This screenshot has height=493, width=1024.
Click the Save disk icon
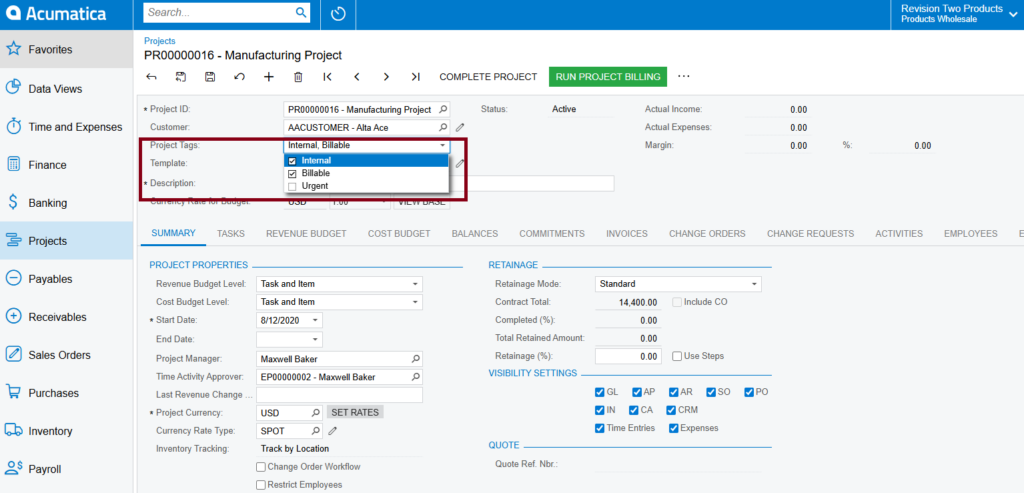[x=210, y=76]
